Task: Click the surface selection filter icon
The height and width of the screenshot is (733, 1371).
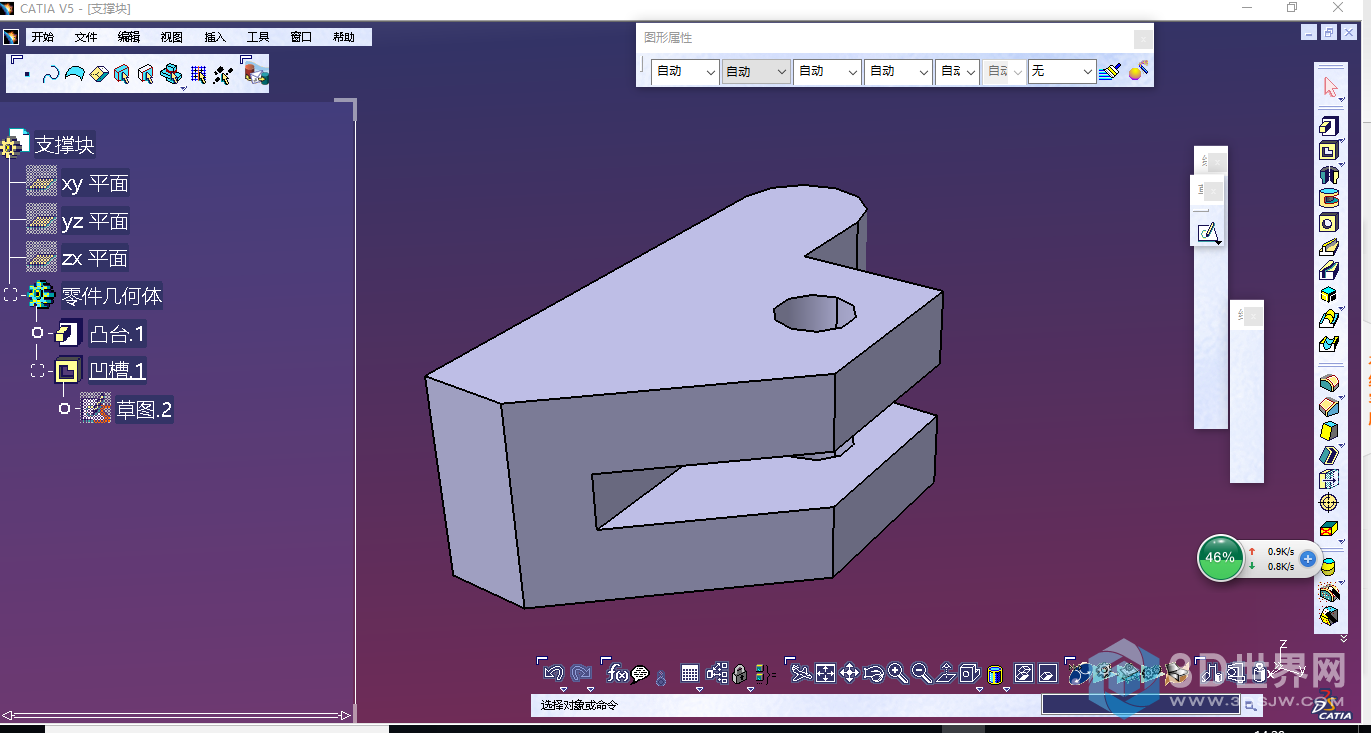Action: coord(74,73)
